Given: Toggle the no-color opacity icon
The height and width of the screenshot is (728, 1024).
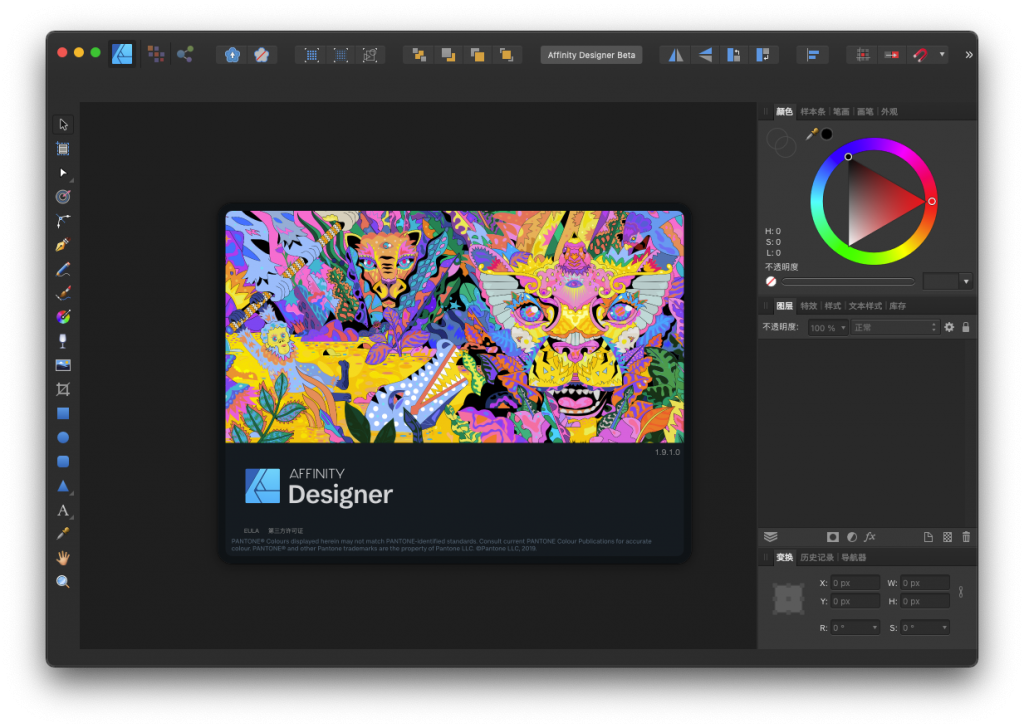Looking at the screenshot, I should (771, 281).
